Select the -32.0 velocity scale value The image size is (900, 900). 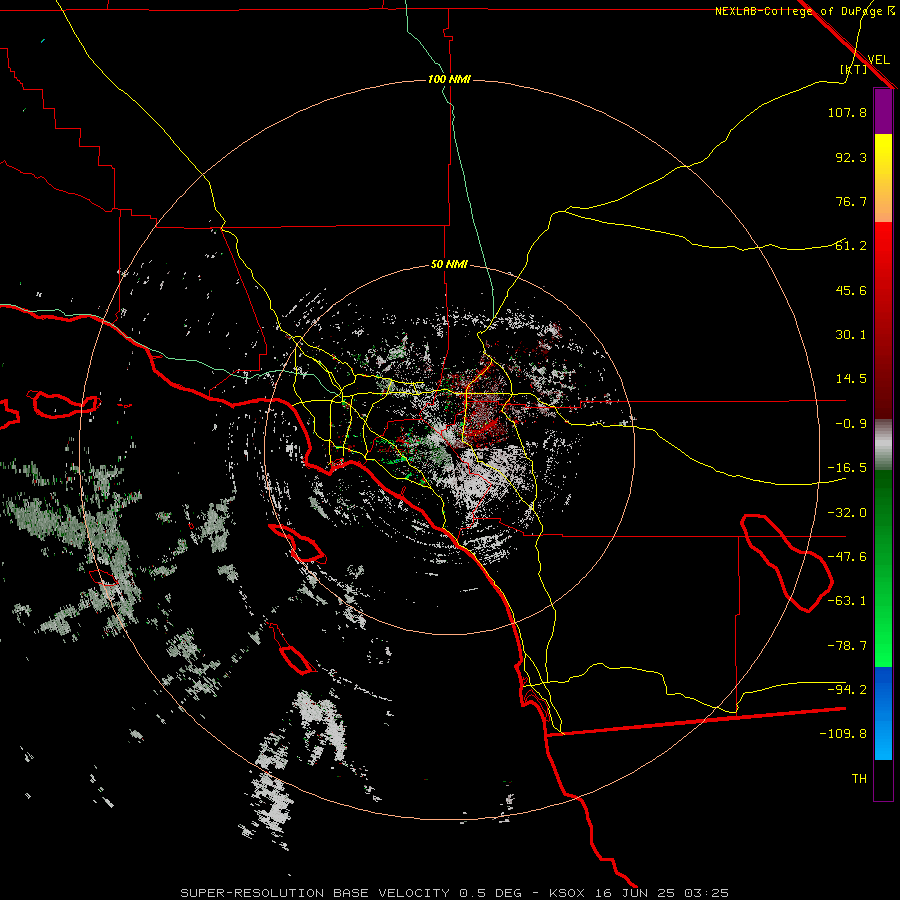[847, 513]
